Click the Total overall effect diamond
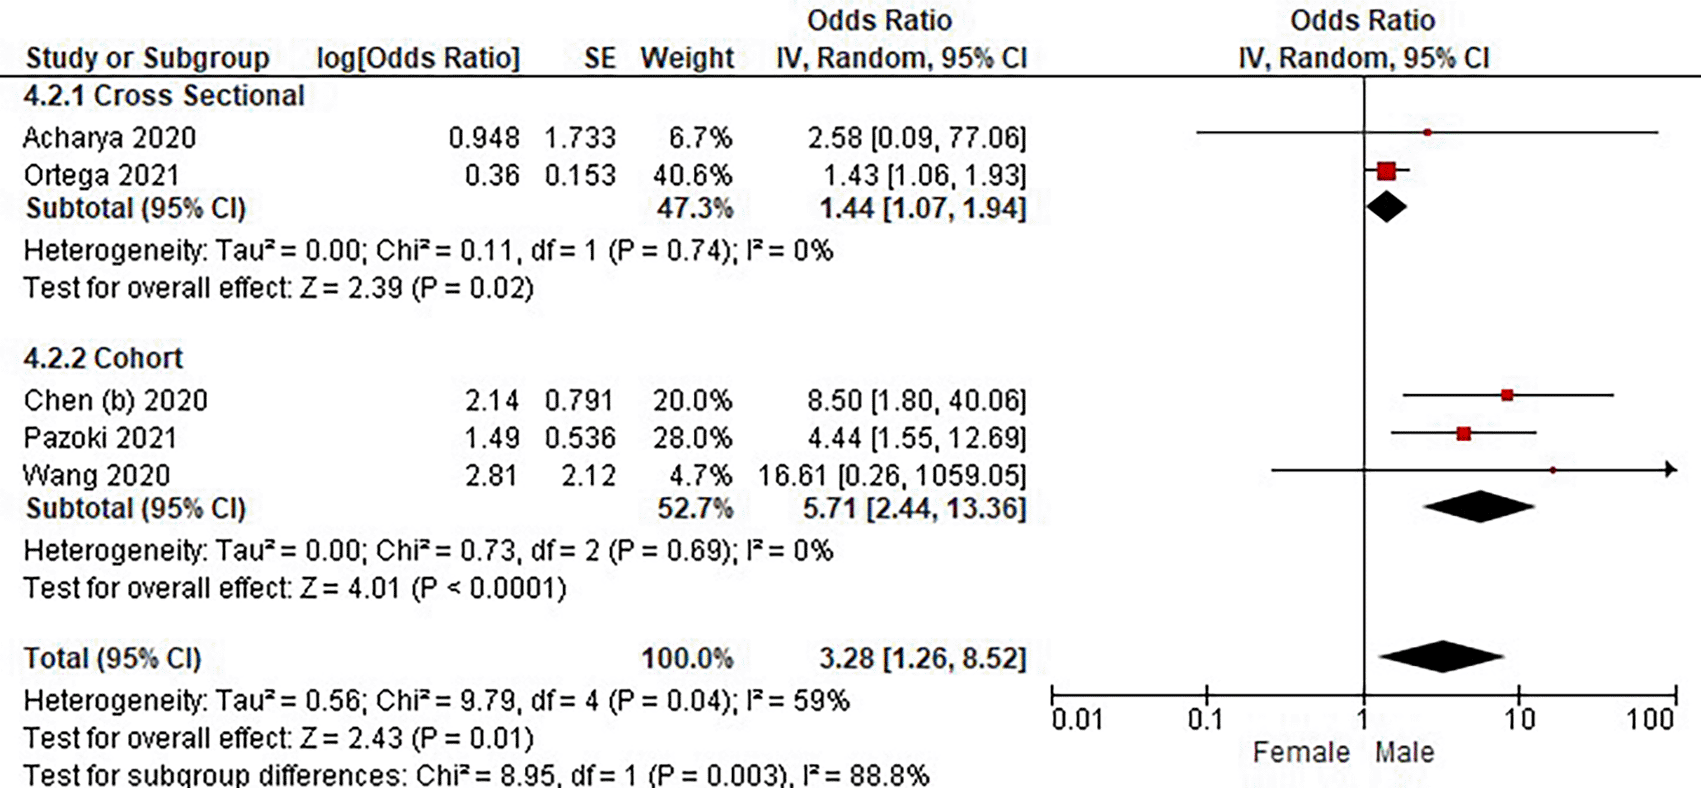 coord(1441,657)
